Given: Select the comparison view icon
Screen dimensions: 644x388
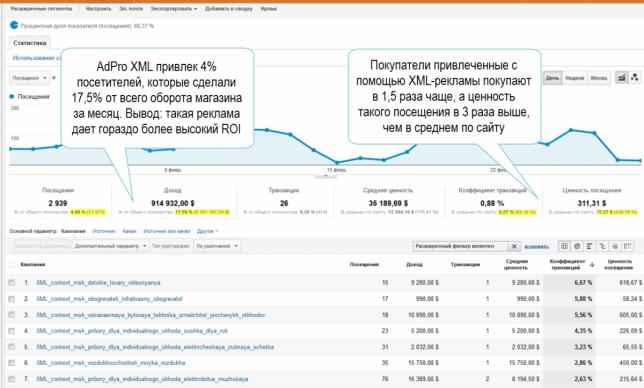Looking at the screenshot, I should point(602,246).
